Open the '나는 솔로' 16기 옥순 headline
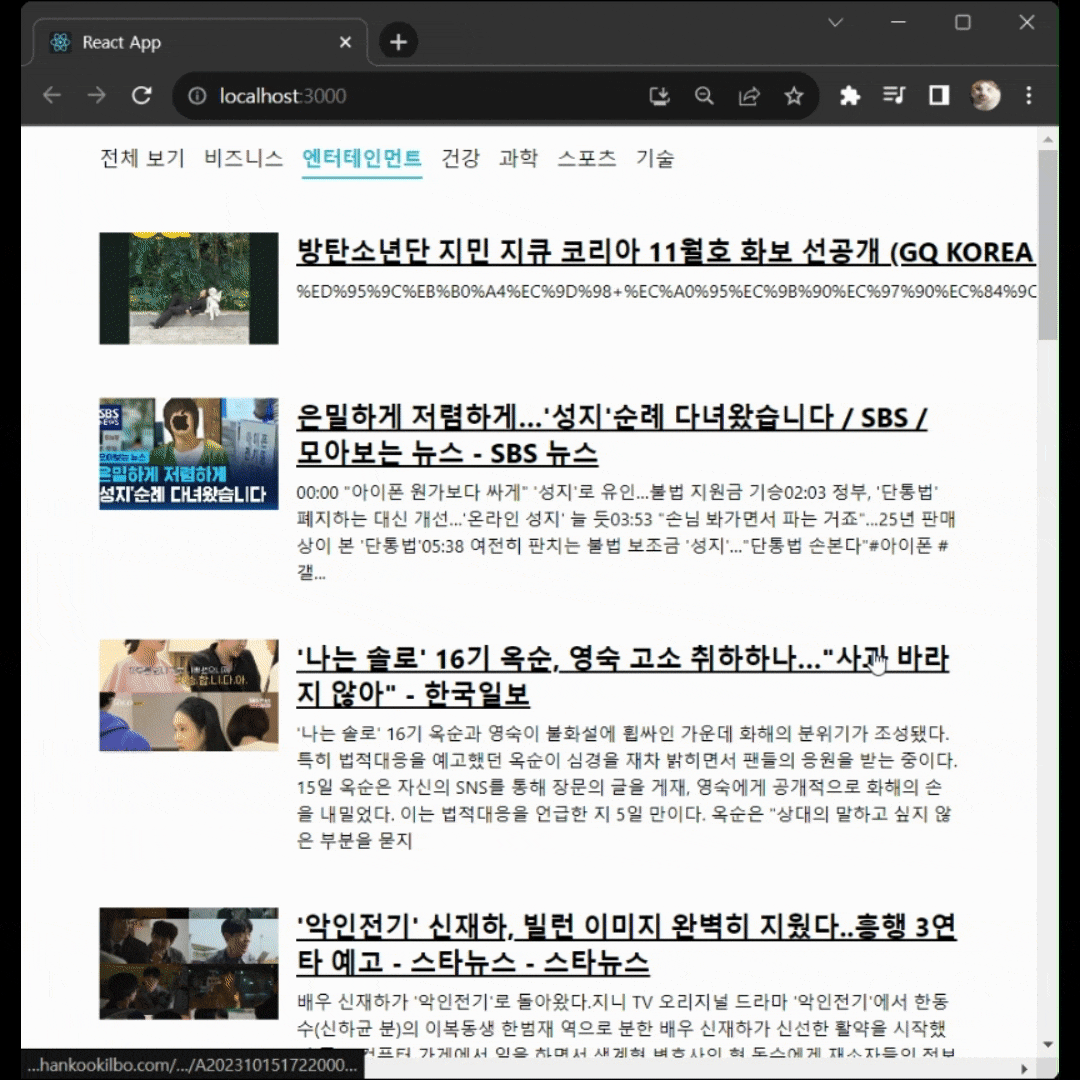Viewport: 1080px width, 1080px height. 623,675
